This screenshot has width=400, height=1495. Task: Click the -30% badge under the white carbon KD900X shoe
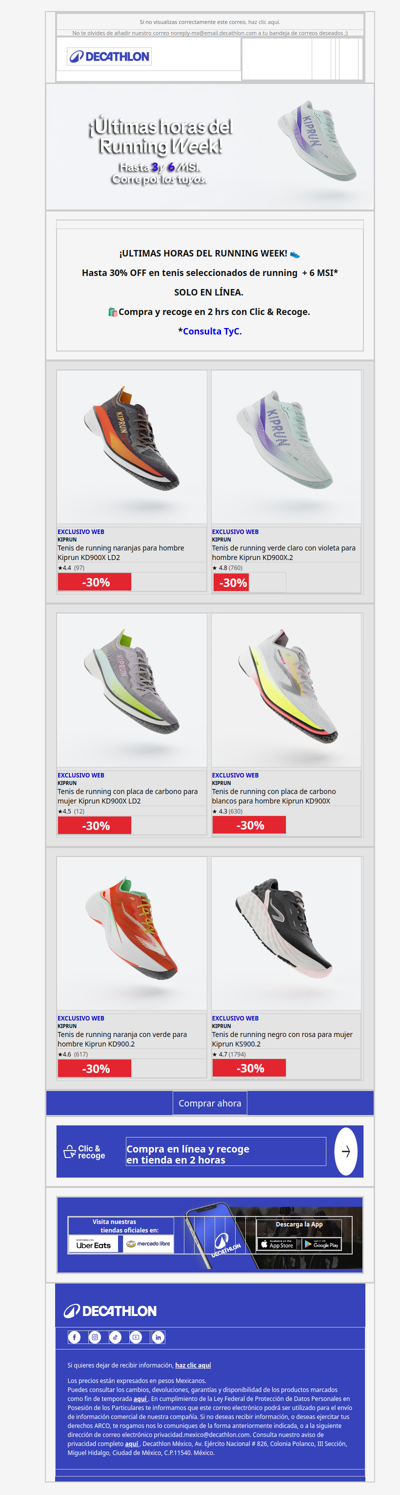(x=249, y=825)
